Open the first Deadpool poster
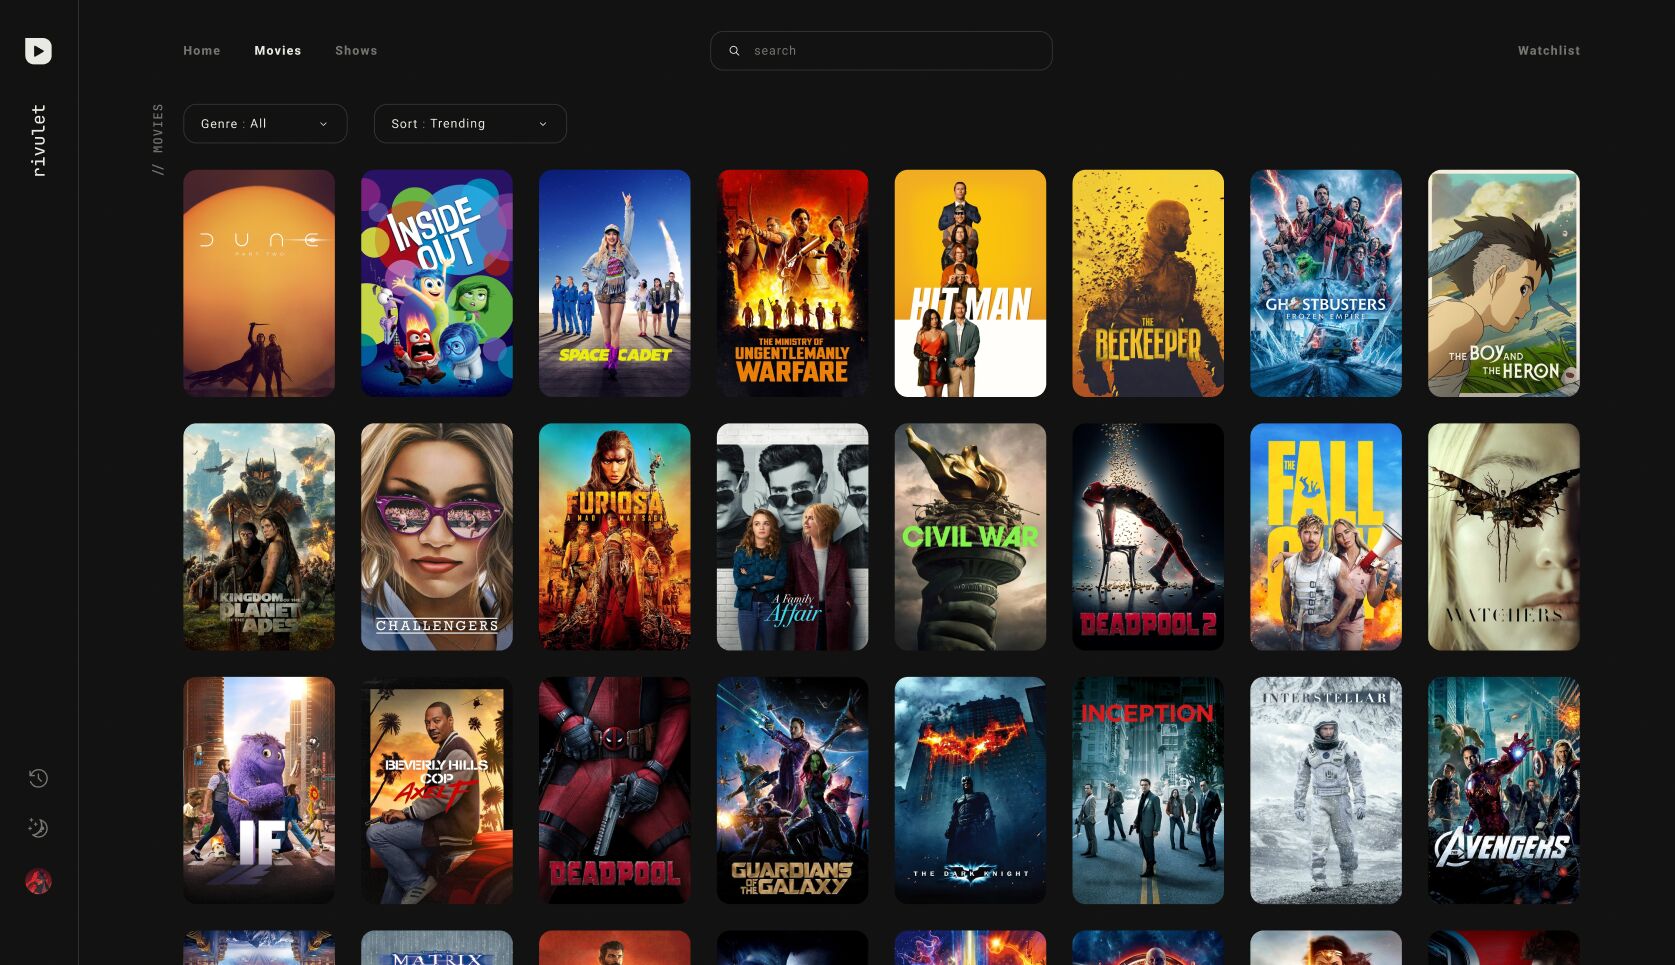This screenshot has height=965, width=1675. pos(615,791)
